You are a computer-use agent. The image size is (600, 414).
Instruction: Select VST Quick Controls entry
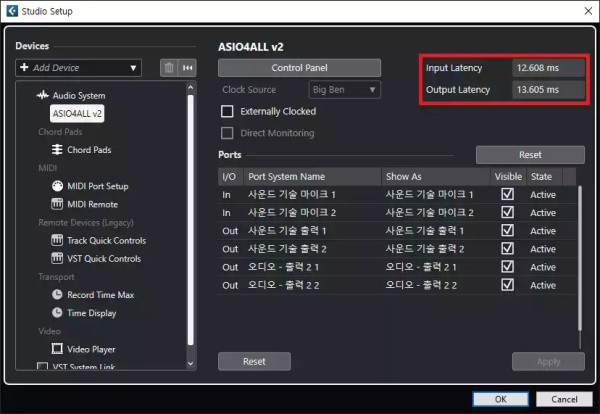(104, 259)
